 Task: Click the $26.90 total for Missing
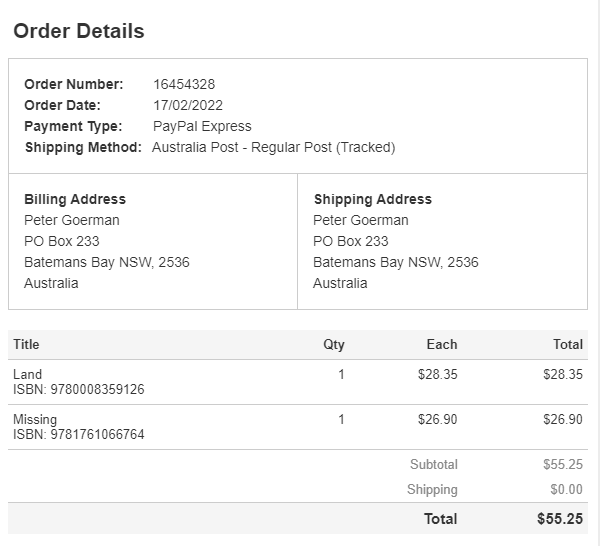[563, 419]
